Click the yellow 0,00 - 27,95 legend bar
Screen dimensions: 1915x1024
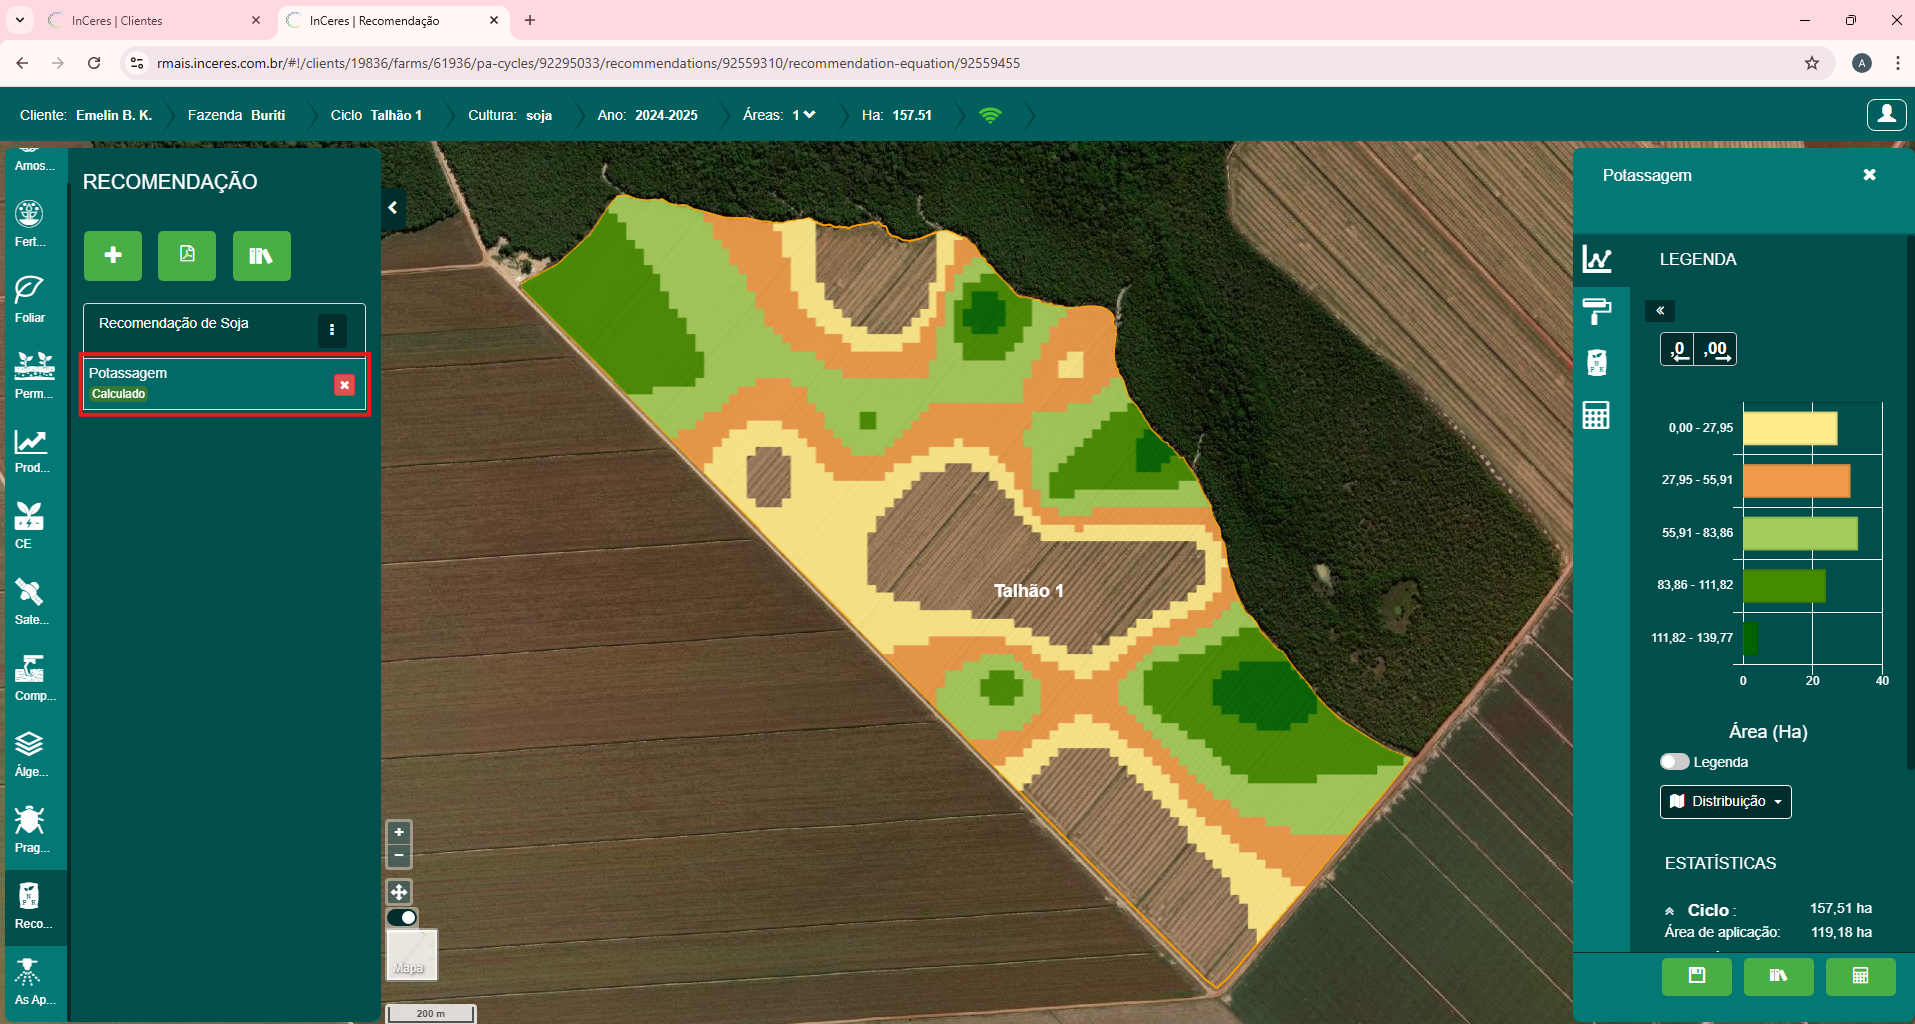1790,429
